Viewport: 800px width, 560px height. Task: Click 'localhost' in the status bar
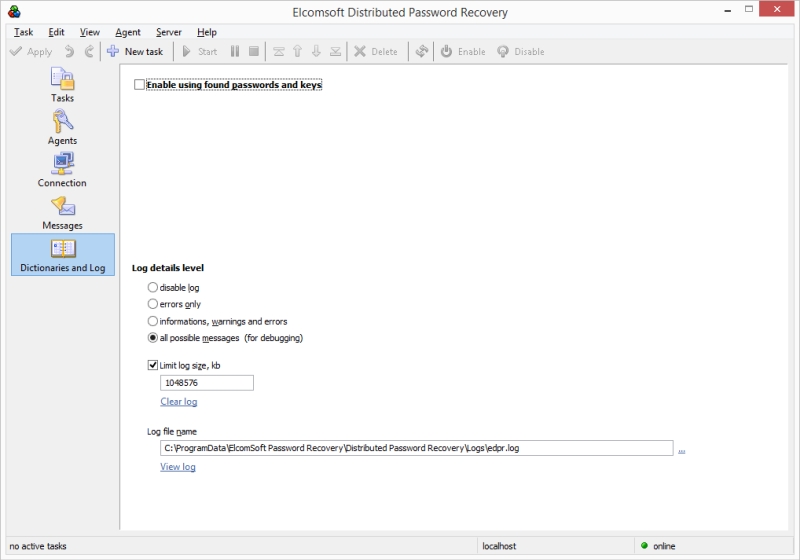point(499,546)
